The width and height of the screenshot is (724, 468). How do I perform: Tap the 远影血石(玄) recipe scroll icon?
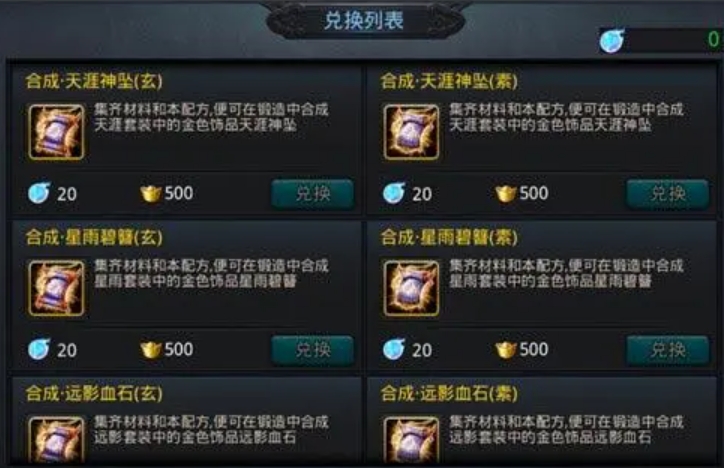[56, 439]
